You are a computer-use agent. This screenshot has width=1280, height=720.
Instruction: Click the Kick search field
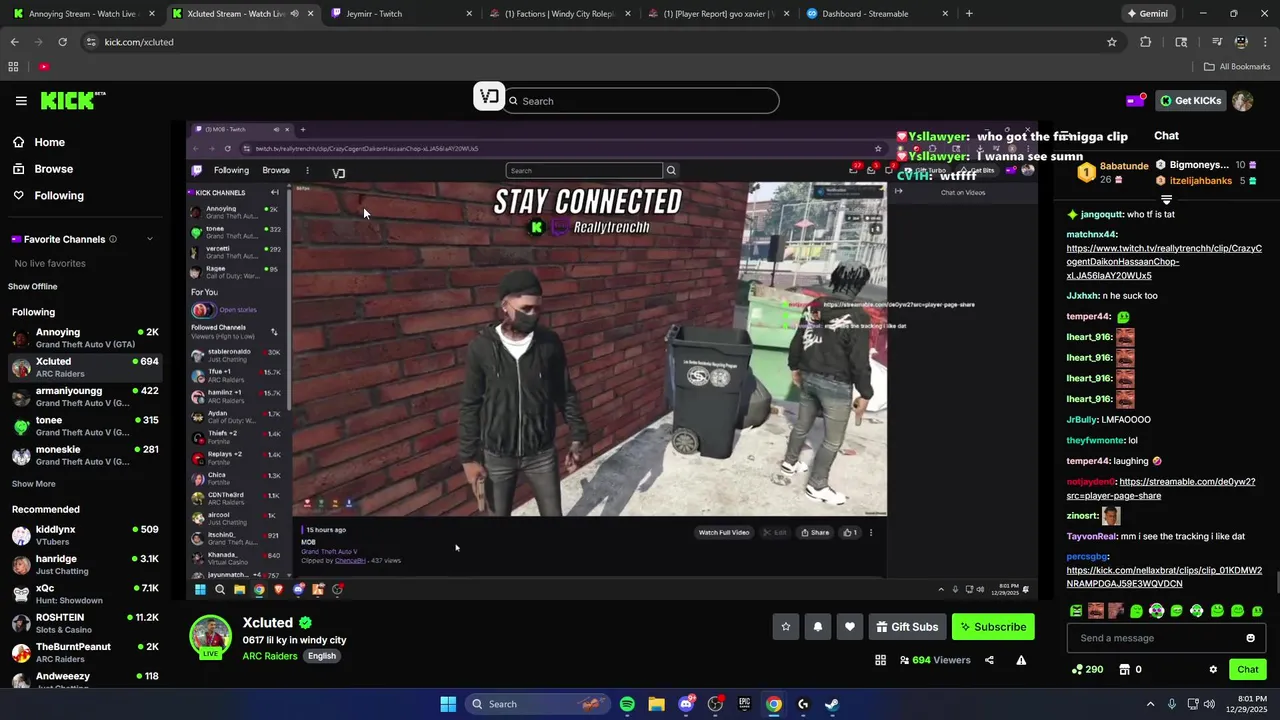[640, 101]
